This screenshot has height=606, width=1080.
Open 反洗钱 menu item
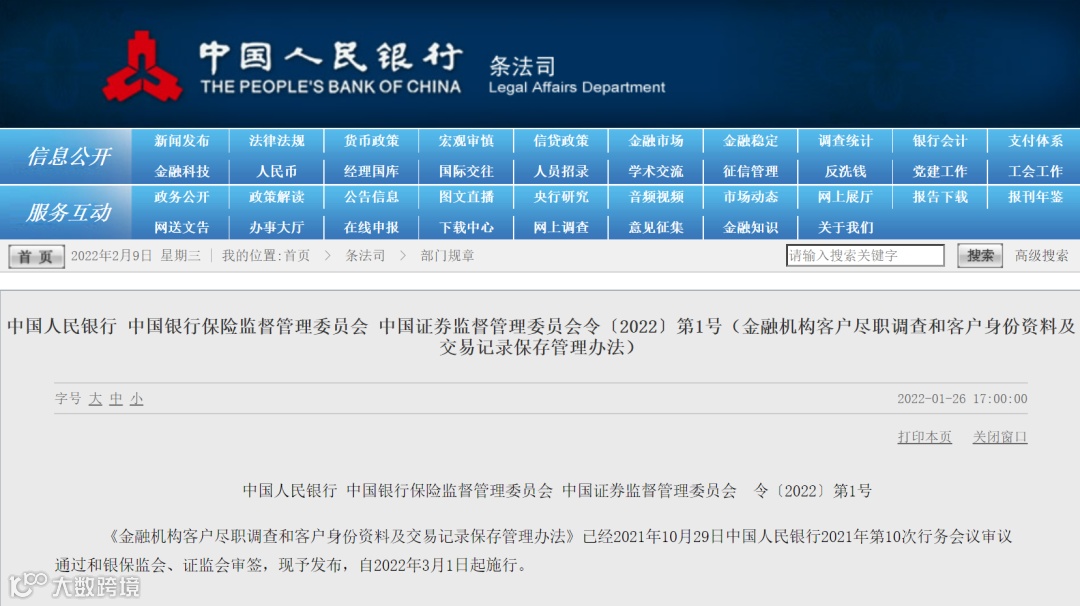[x=845, y=171]
